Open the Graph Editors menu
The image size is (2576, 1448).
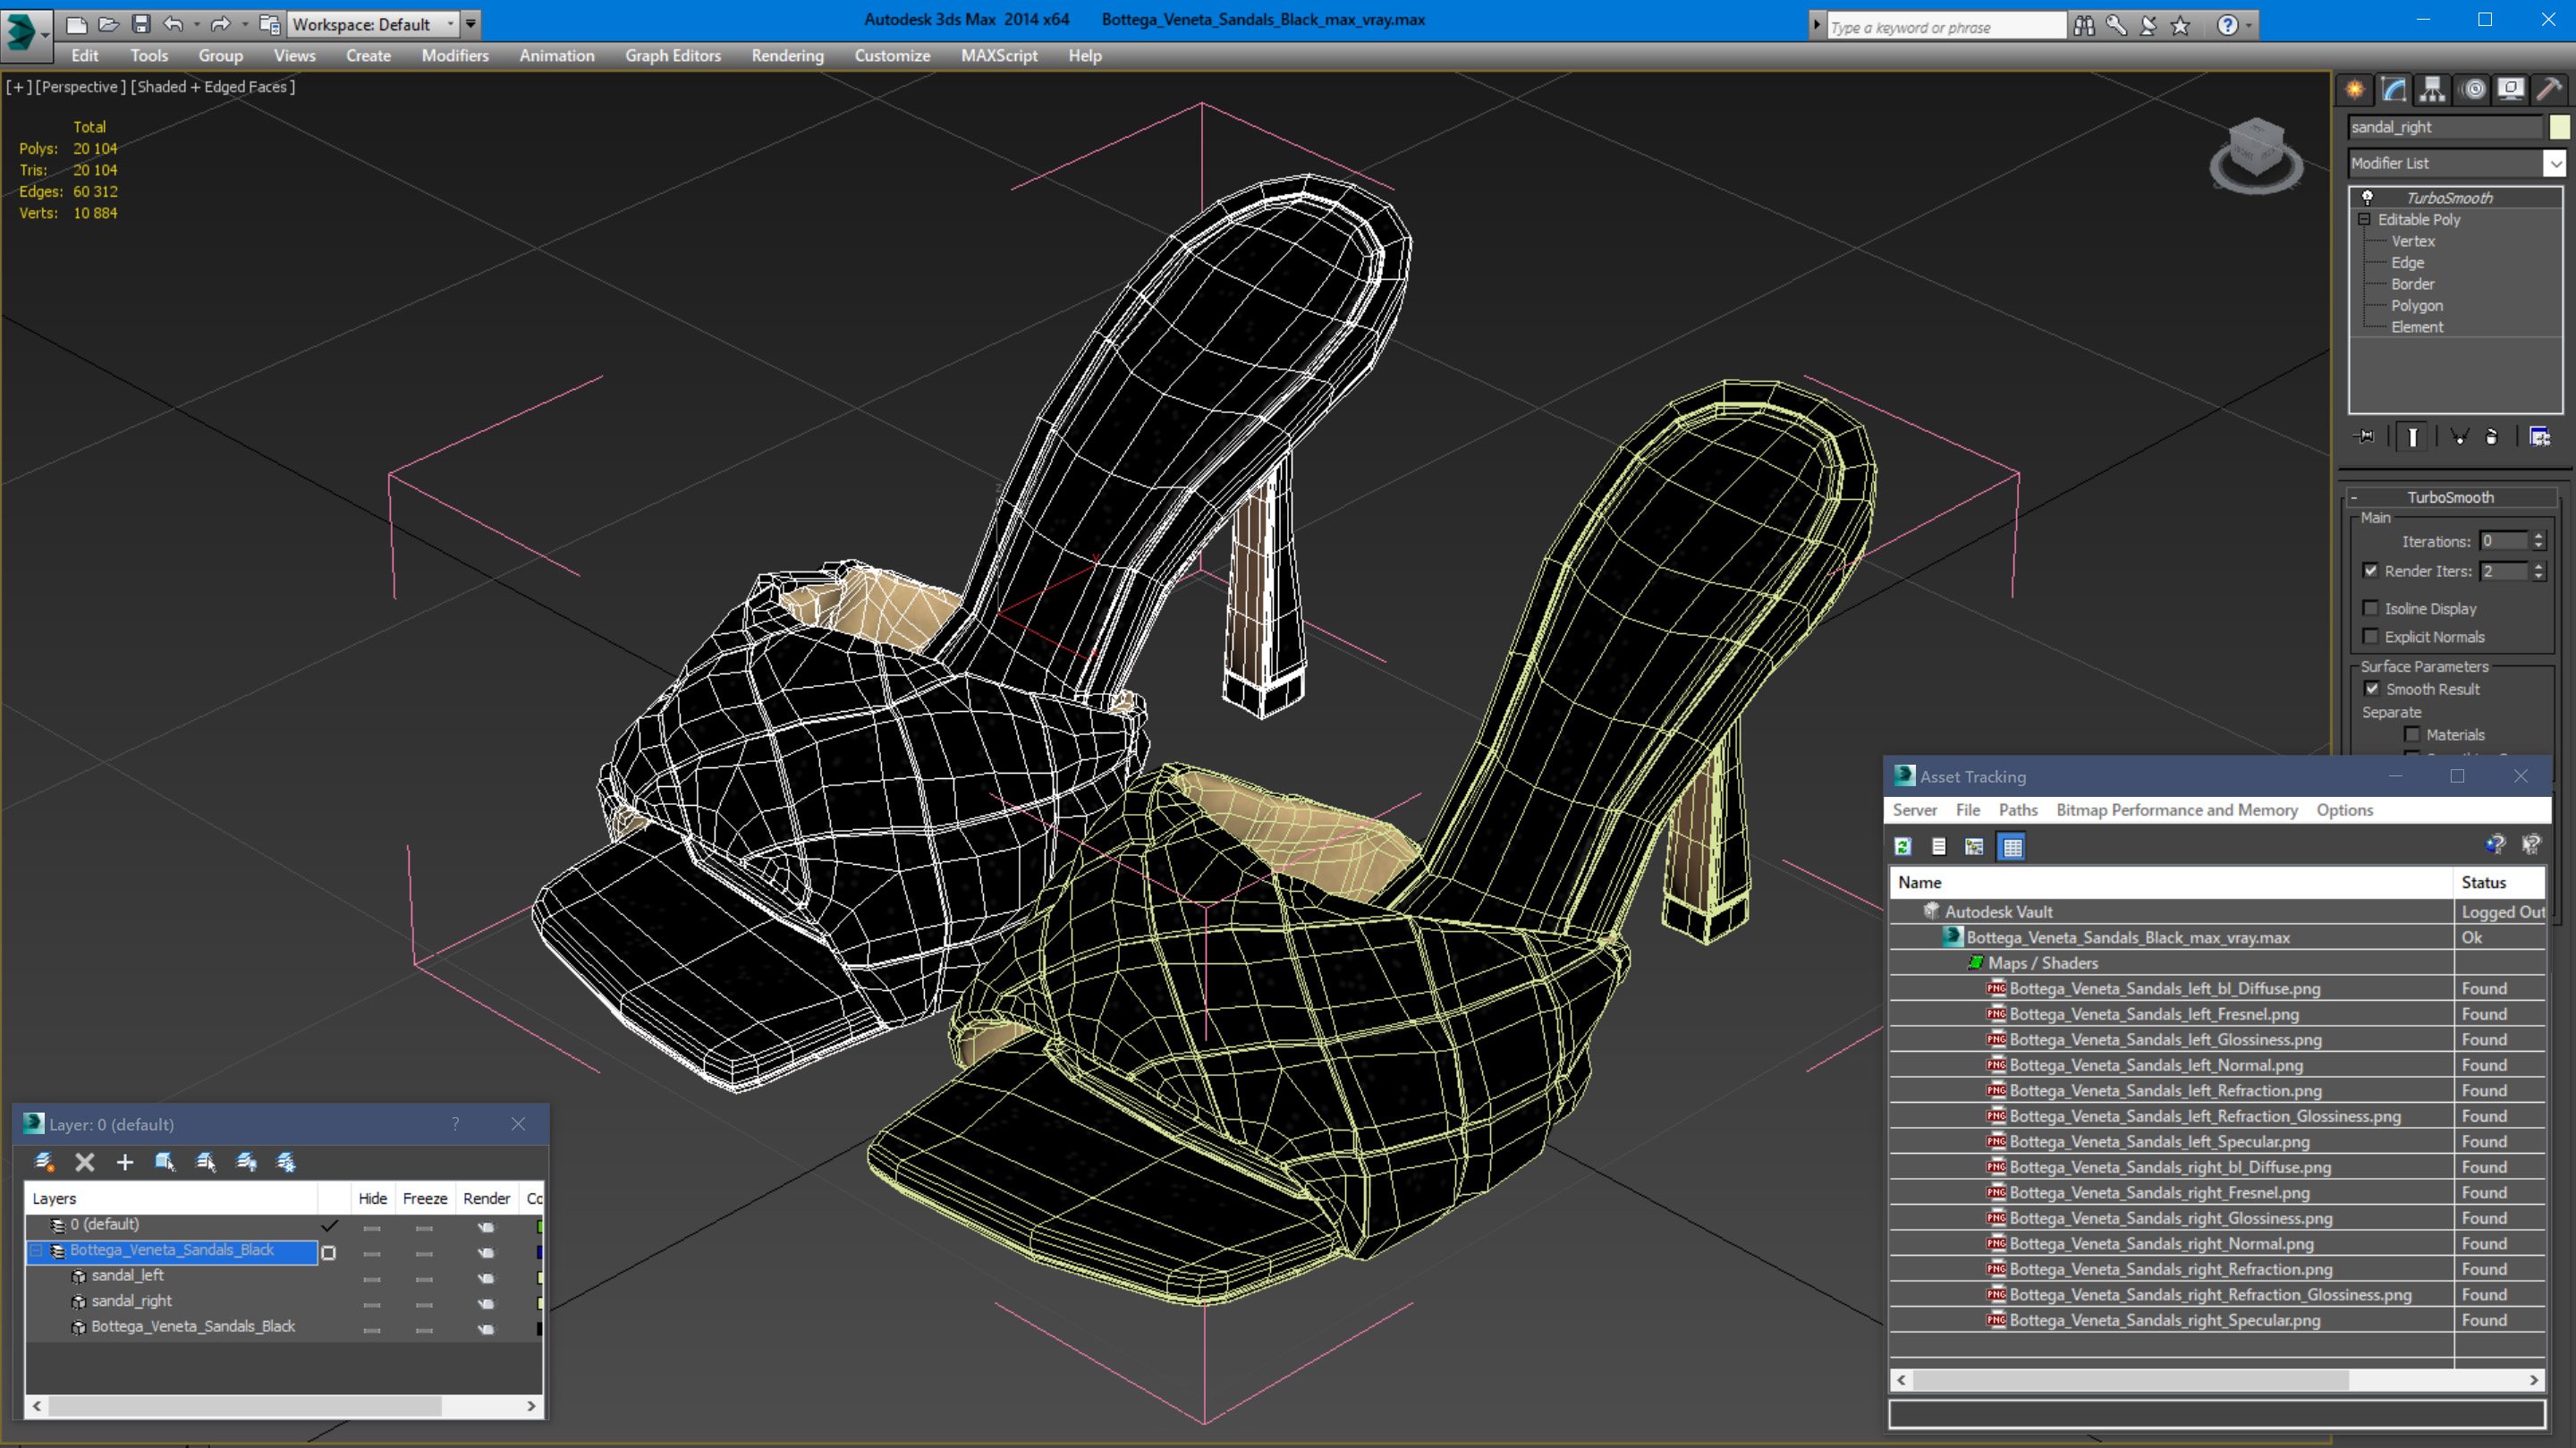point(673,56)
